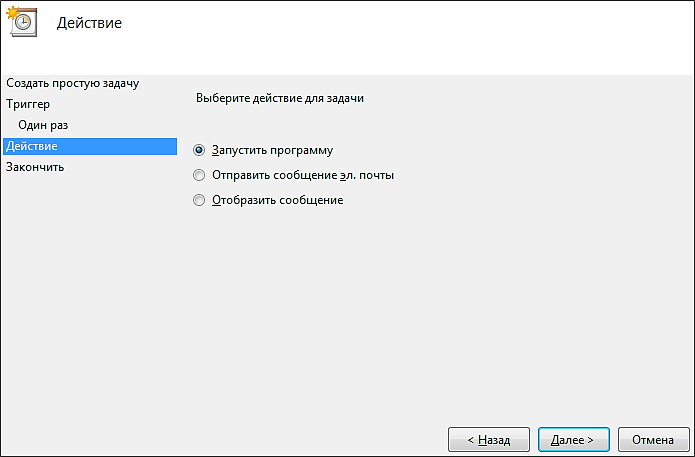The width and height of the screenshot is (695, 457).
Task: Click the yellow star badge on wizard icon
Action: [x=13, y=12]
